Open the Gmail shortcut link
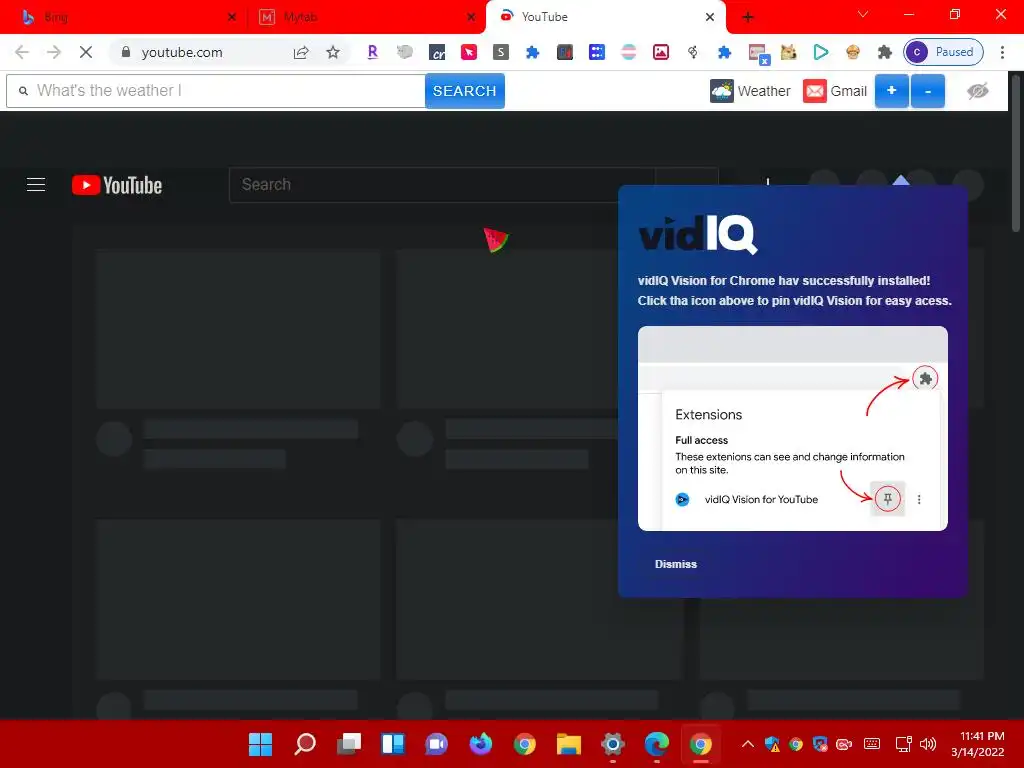1024x768 pixels. [835, 91]
